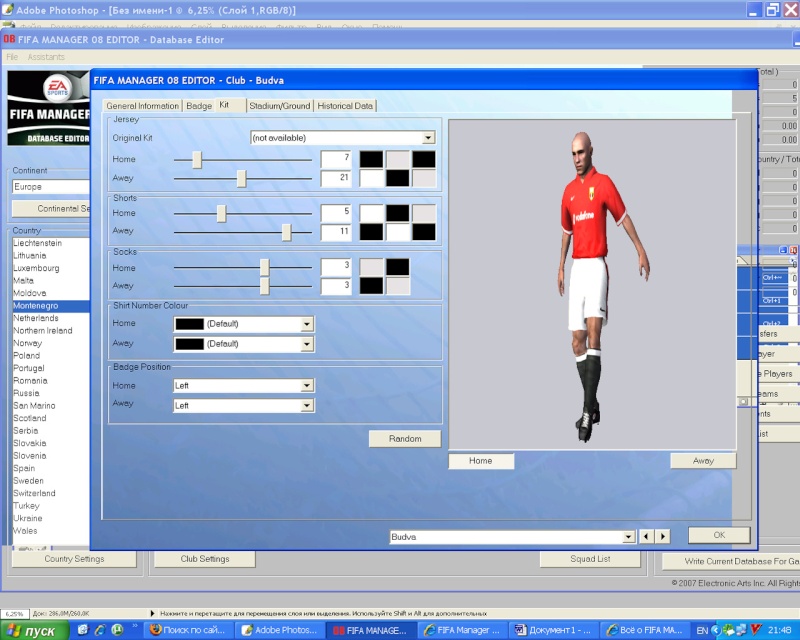Switch to FIFA MANAGE... taskbar button
Image resolution: width=800 pixels, height=640 pixels.
click(x=371, y=630)
